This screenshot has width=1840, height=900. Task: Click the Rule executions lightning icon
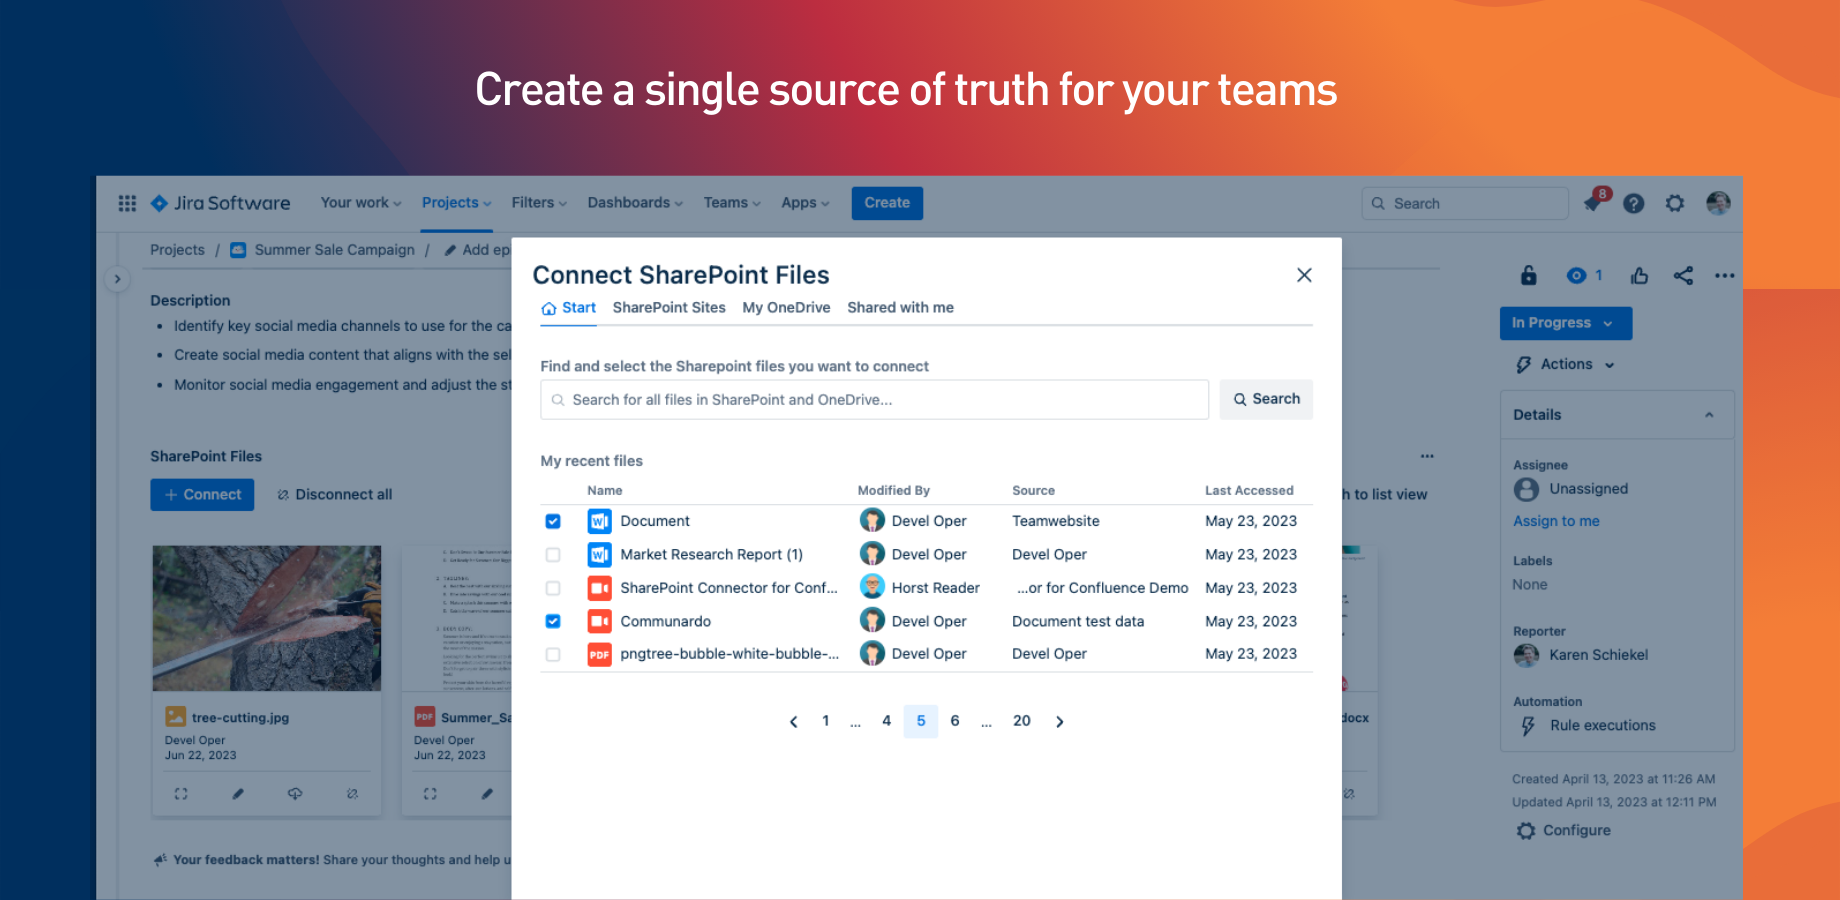coord(1528,726)
